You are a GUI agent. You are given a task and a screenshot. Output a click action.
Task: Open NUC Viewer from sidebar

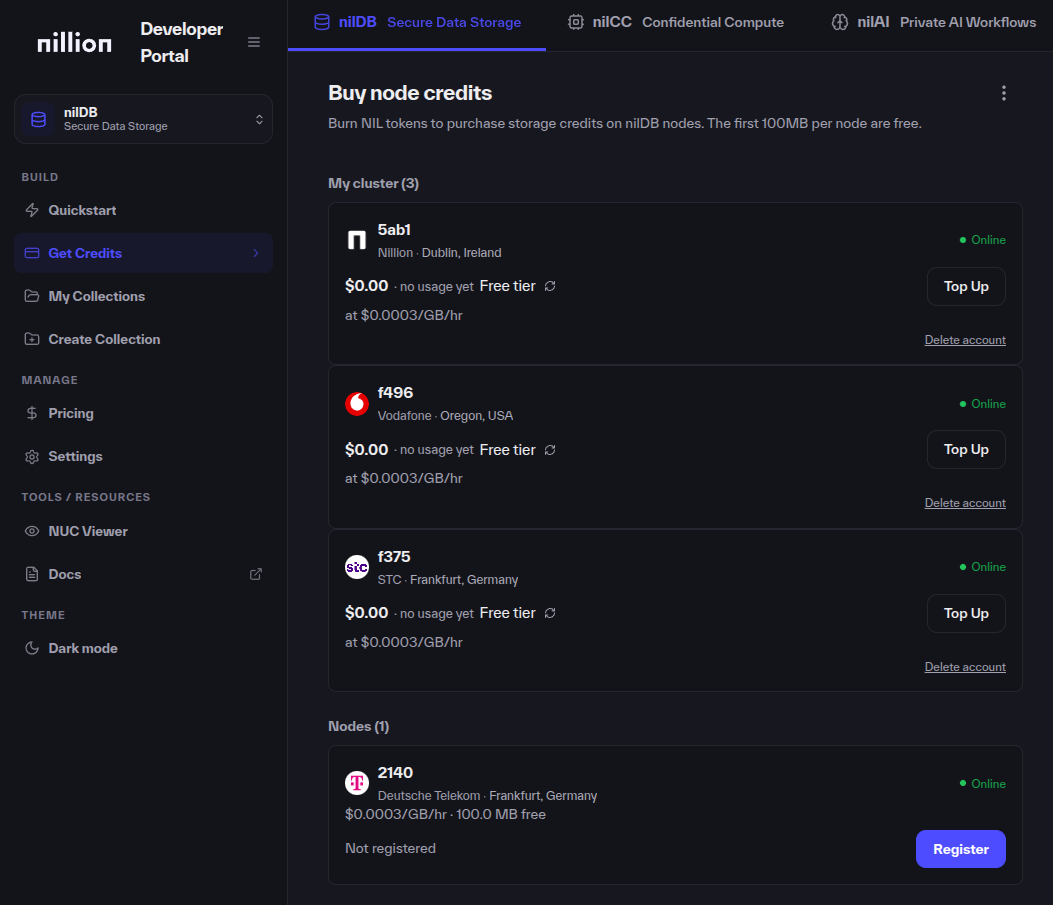(88, 531)
